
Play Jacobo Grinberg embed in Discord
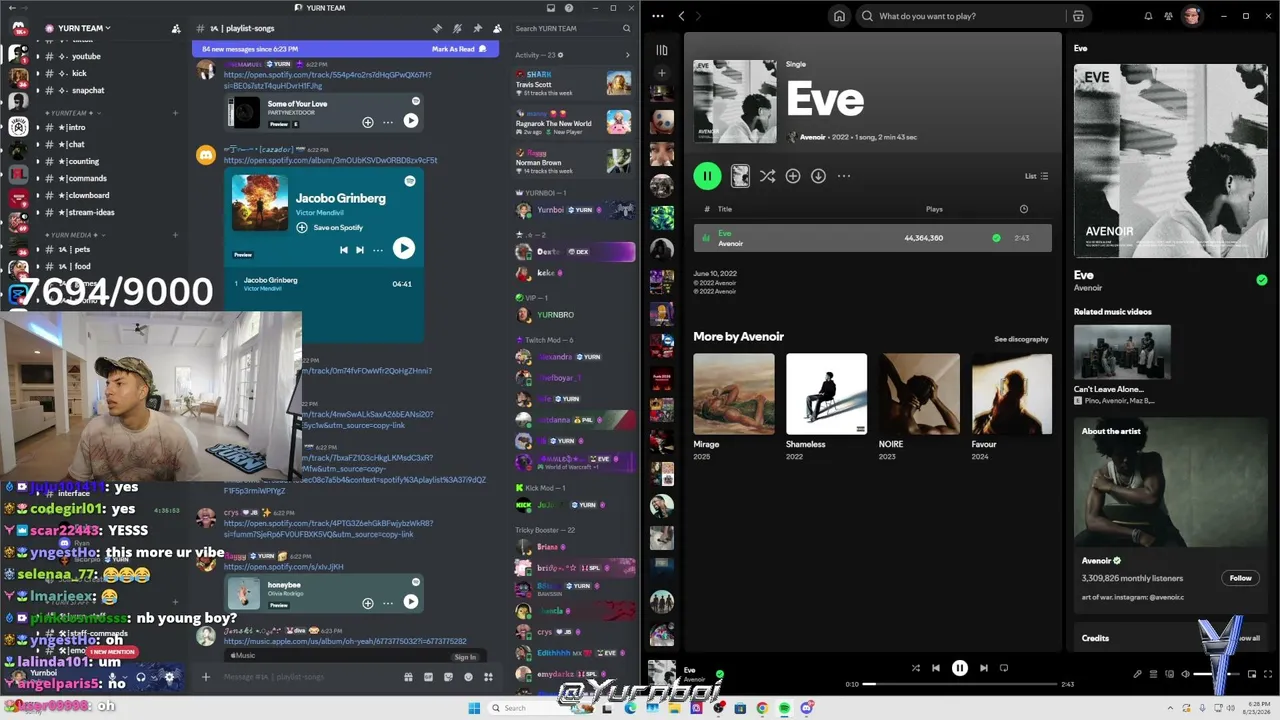(x=404, y=248)
